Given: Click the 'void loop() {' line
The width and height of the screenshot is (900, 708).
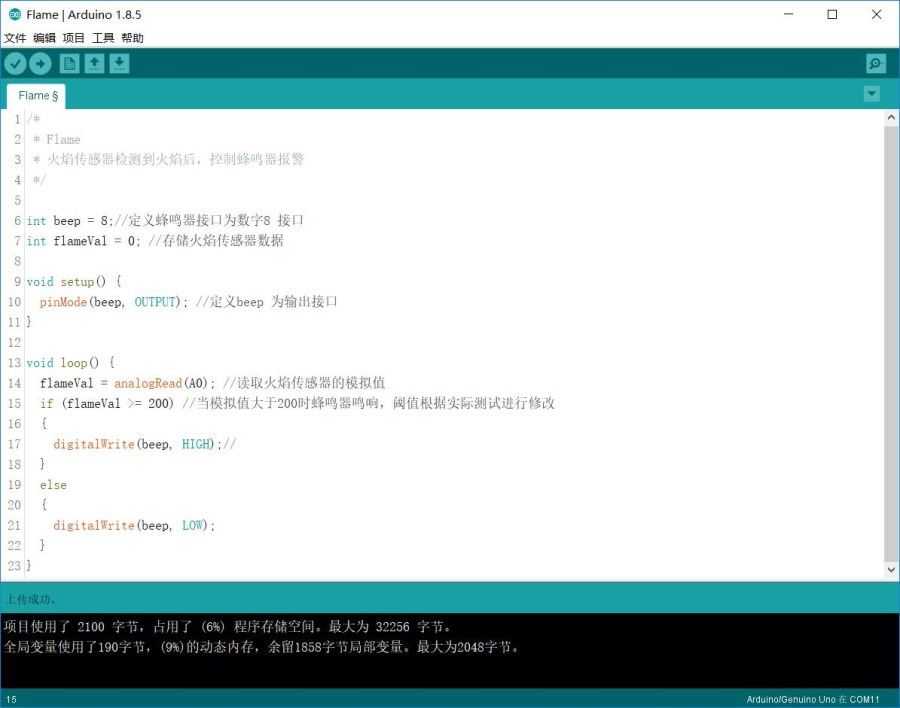Looking at the screenshot, I should click(71, 363).
